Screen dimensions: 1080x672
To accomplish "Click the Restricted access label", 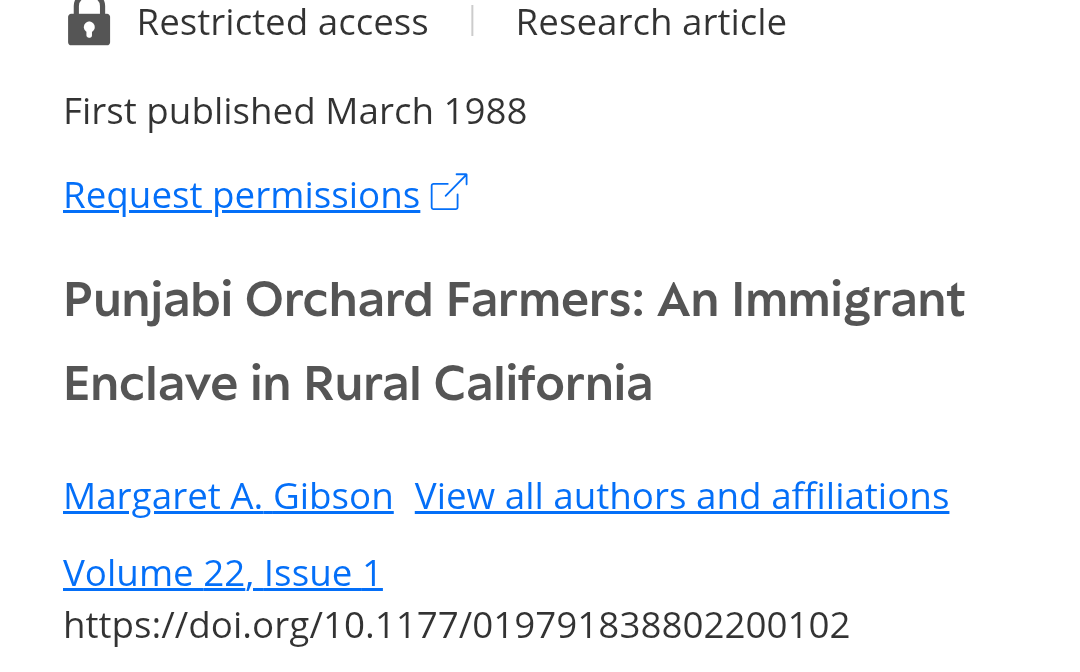I will (282, 23).
